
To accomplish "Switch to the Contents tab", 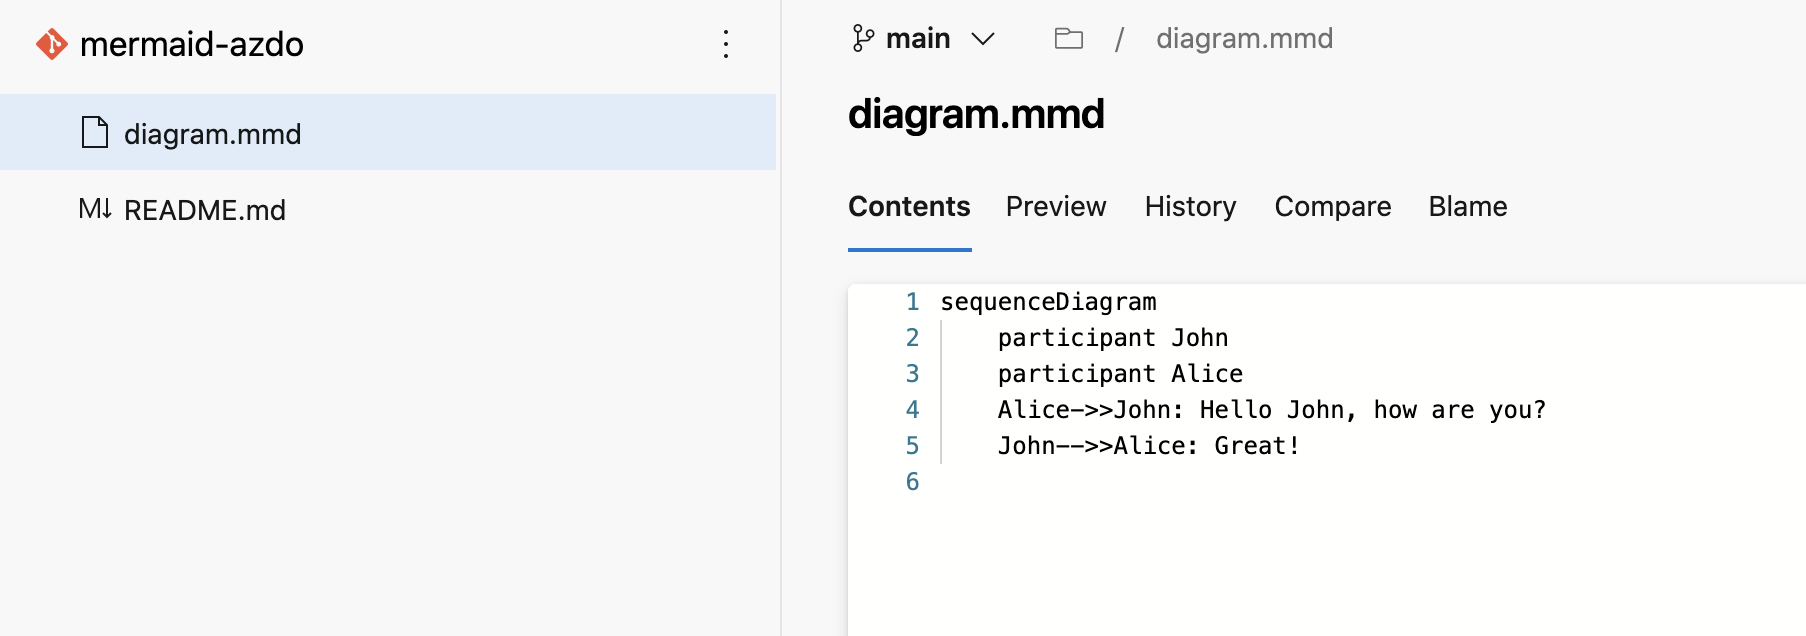I will click(x=909, y=206).
